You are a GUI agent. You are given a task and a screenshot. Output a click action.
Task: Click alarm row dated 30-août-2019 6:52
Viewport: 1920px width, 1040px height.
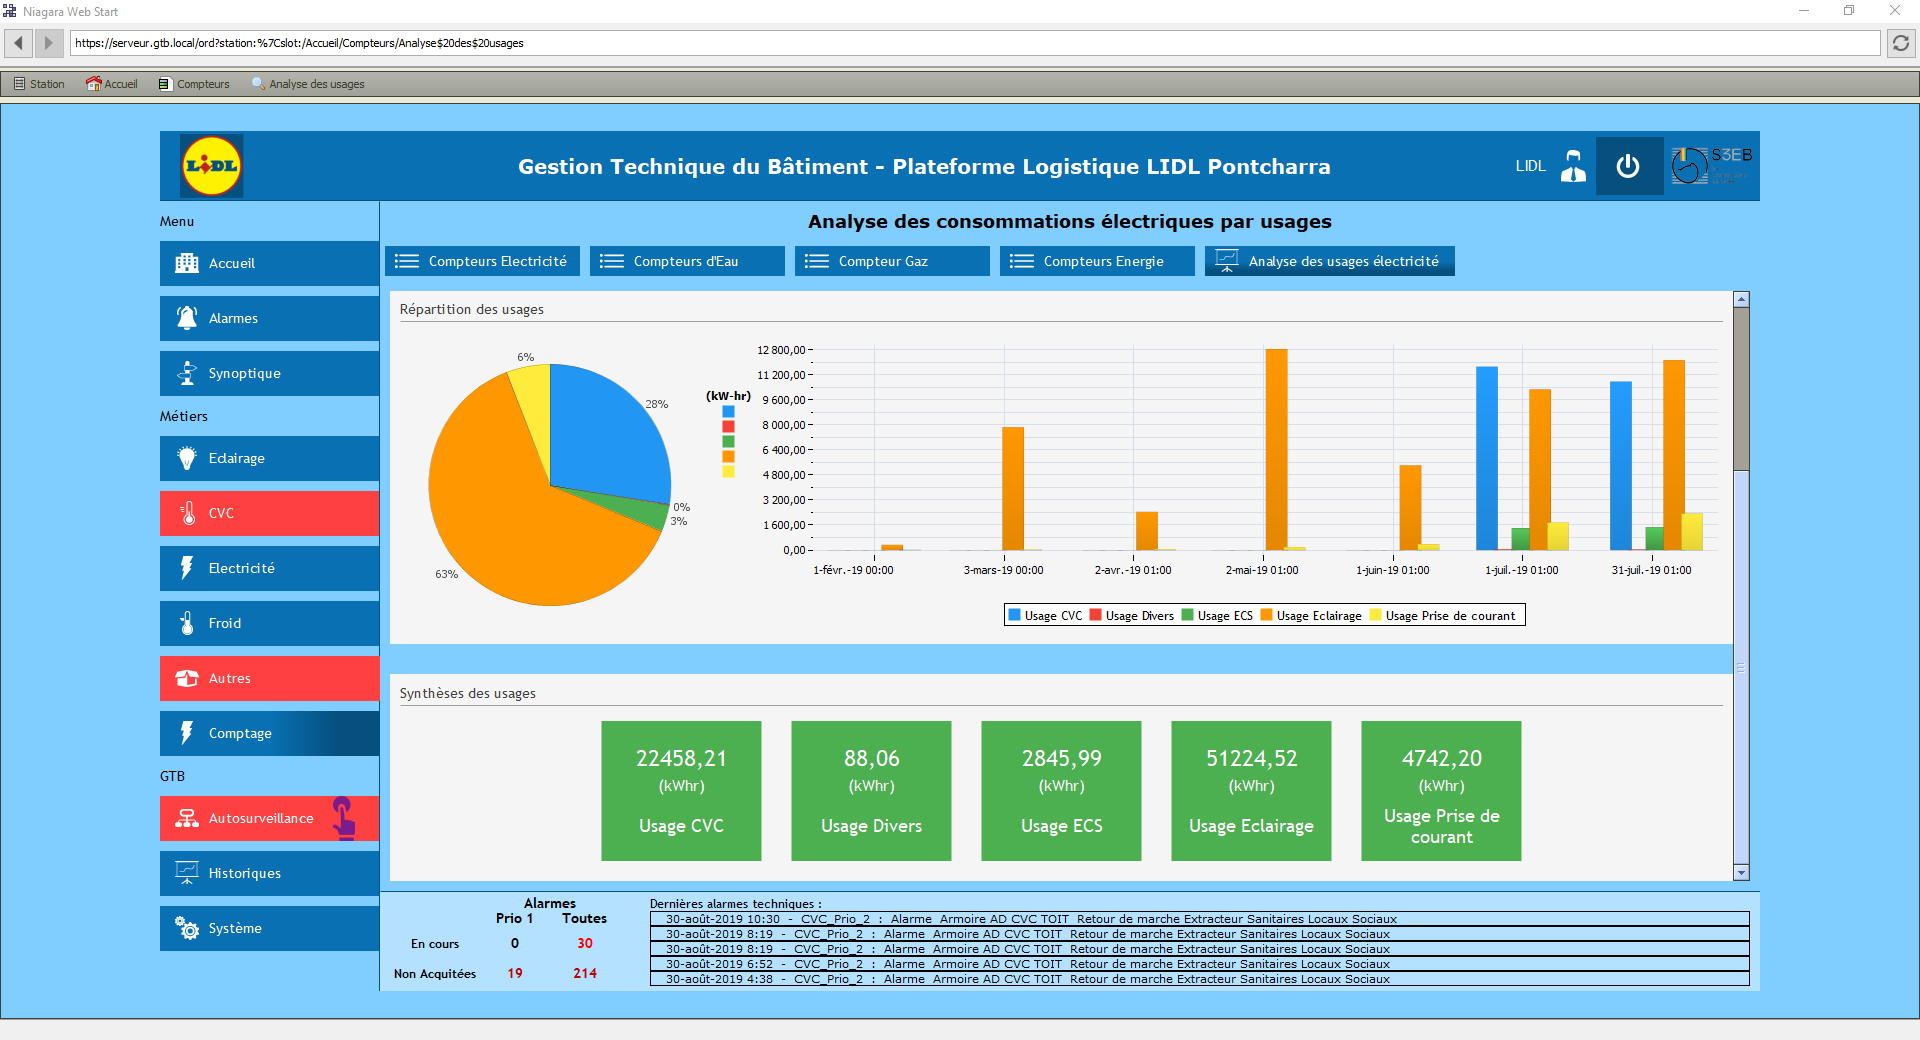[1200, 964]
